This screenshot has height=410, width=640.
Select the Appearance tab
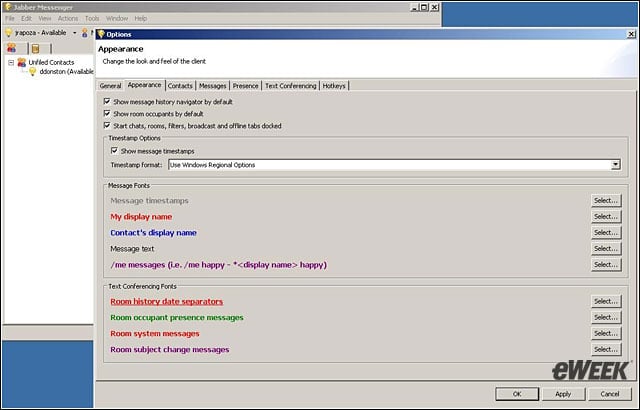pos(144,85)
